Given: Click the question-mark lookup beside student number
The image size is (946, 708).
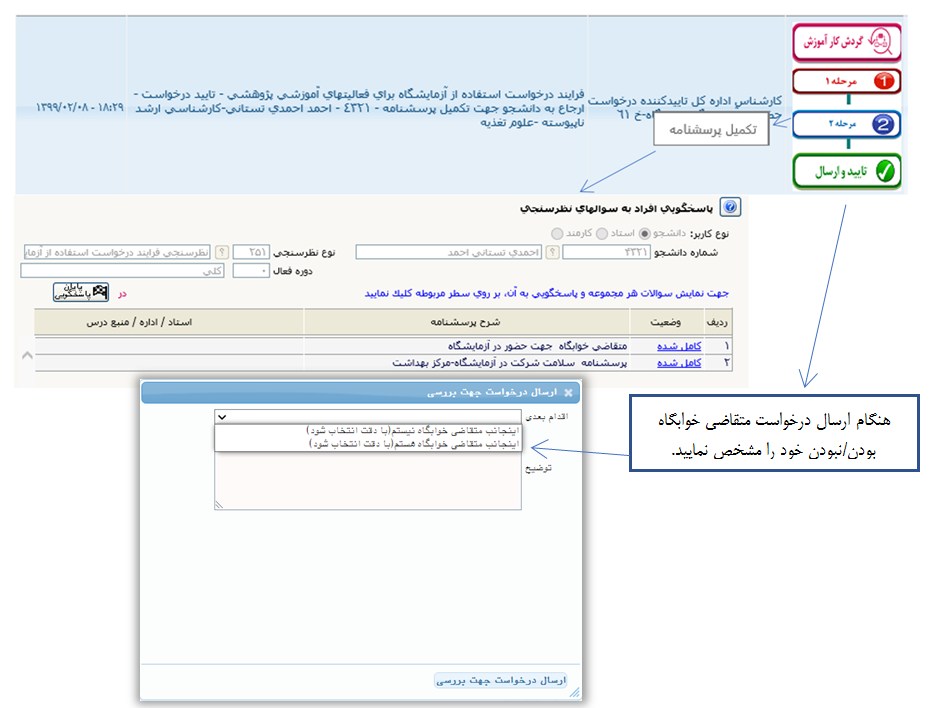Looking at the screenshot, I should (x=551, y=252).
